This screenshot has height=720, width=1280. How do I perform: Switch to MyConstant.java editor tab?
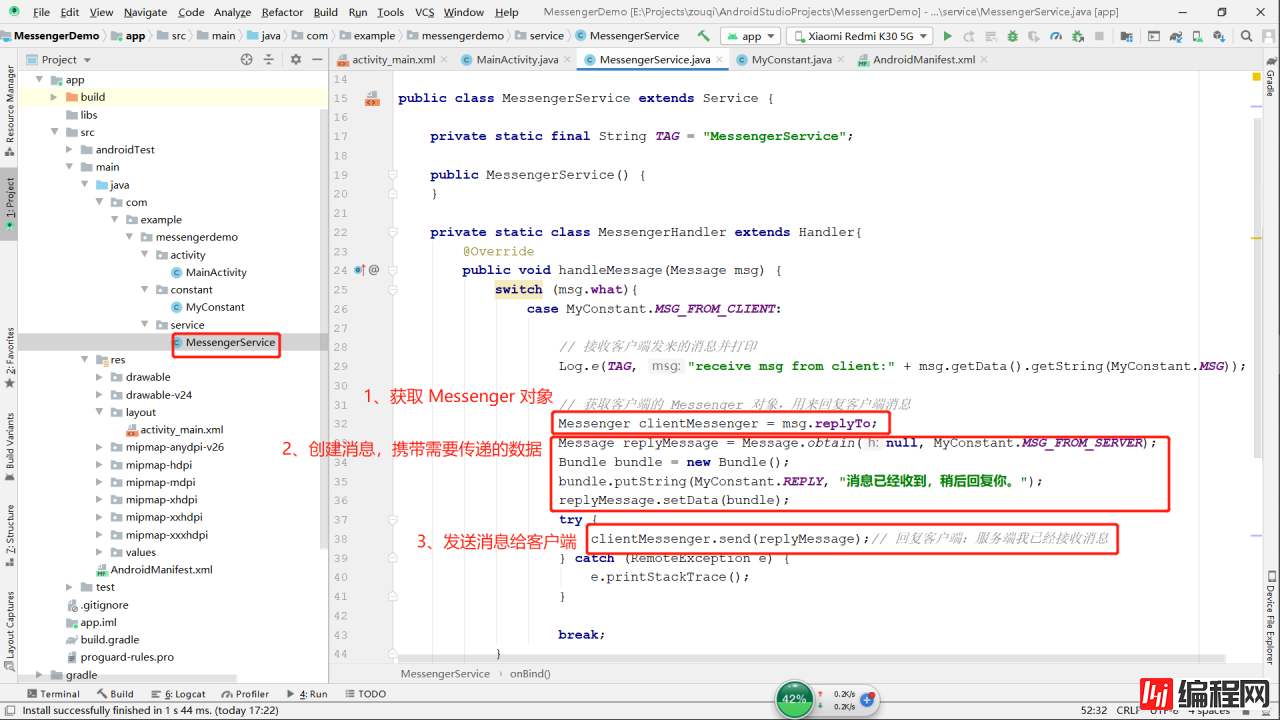791,60
